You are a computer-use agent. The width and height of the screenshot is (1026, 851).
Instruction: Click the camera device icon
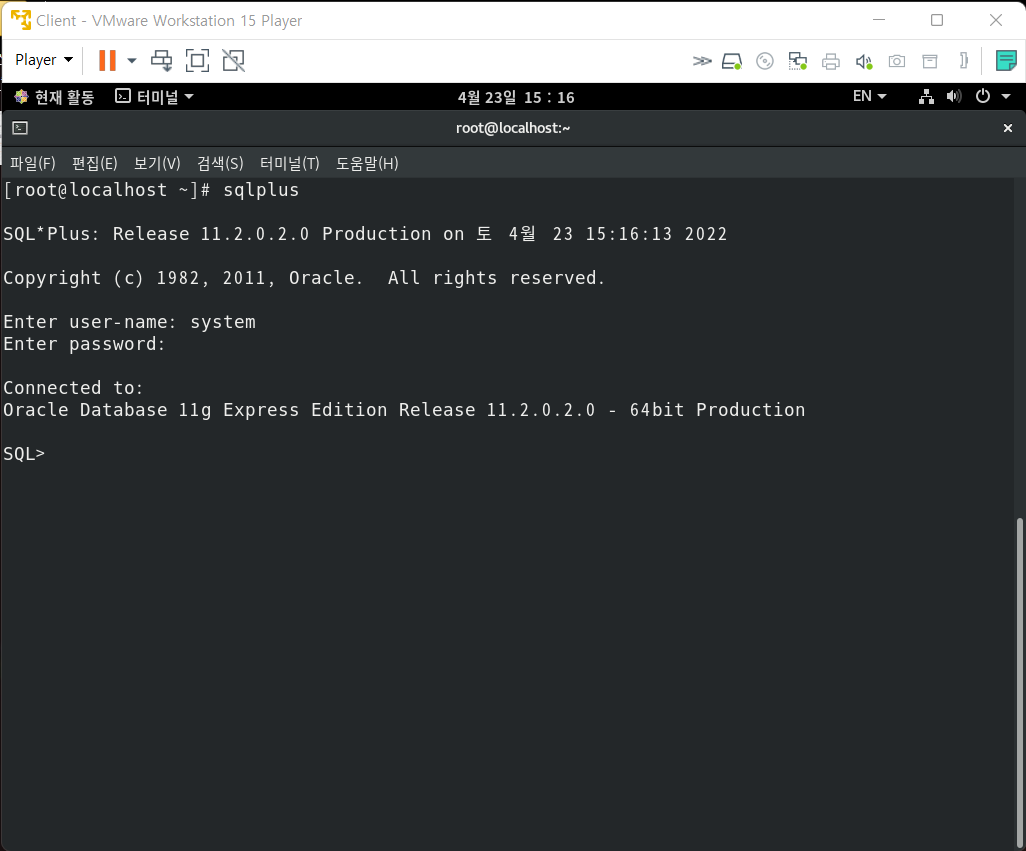pos(896,61)
